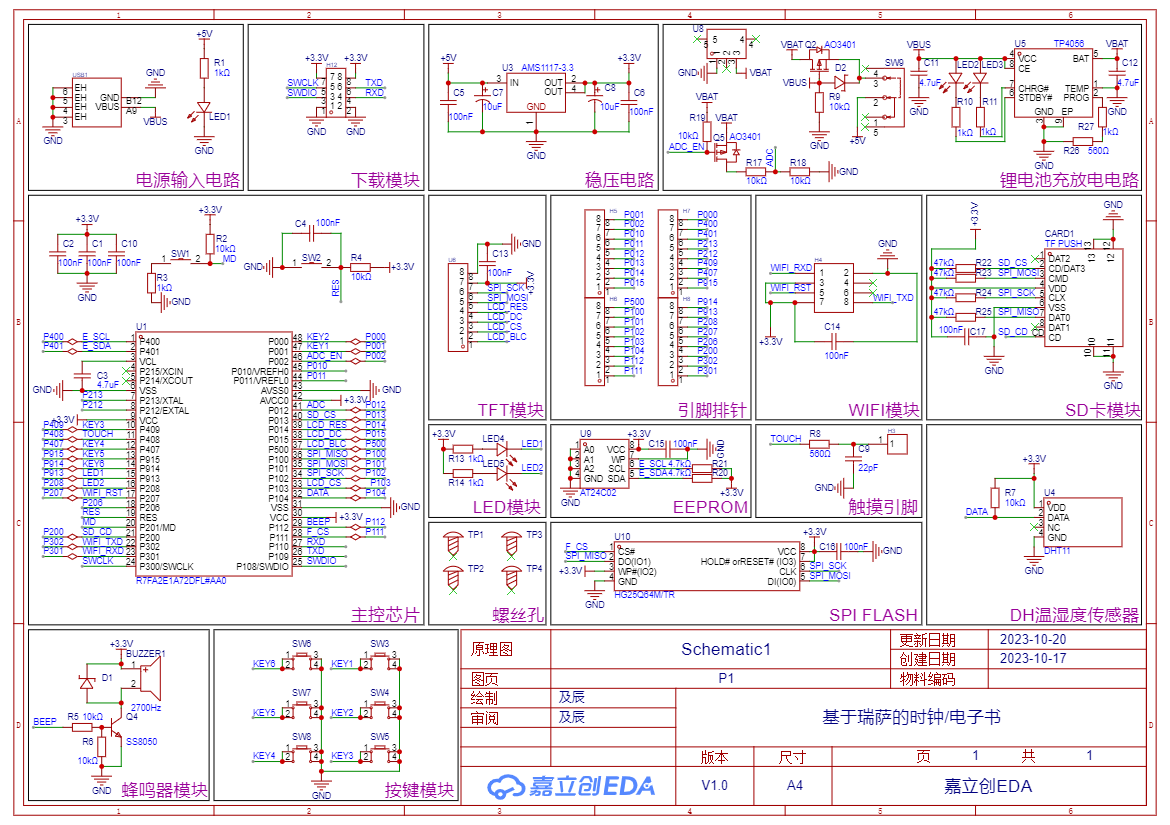Screen dimensions: 1170x825
Task: Select the TF PUSH card socket symbol
Action: [x=1083, y=298]
